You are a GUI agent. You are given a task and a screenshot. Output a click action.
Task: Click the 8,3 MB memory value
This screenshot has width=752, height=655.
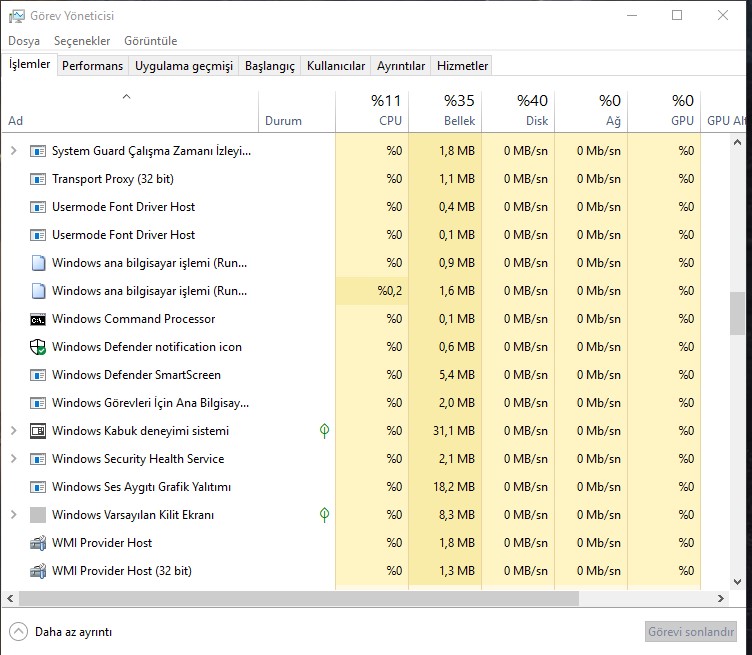[456, 515]
